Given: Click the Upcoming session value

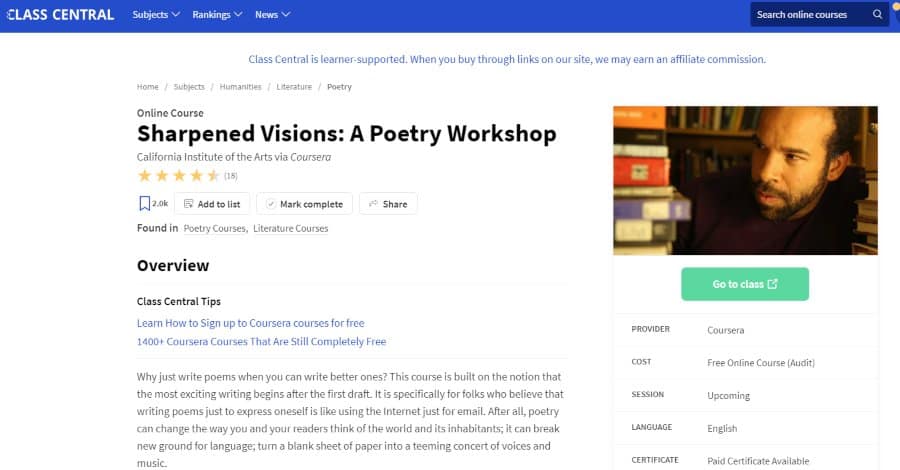Looking at the screenshot, I should coord(728,395).
